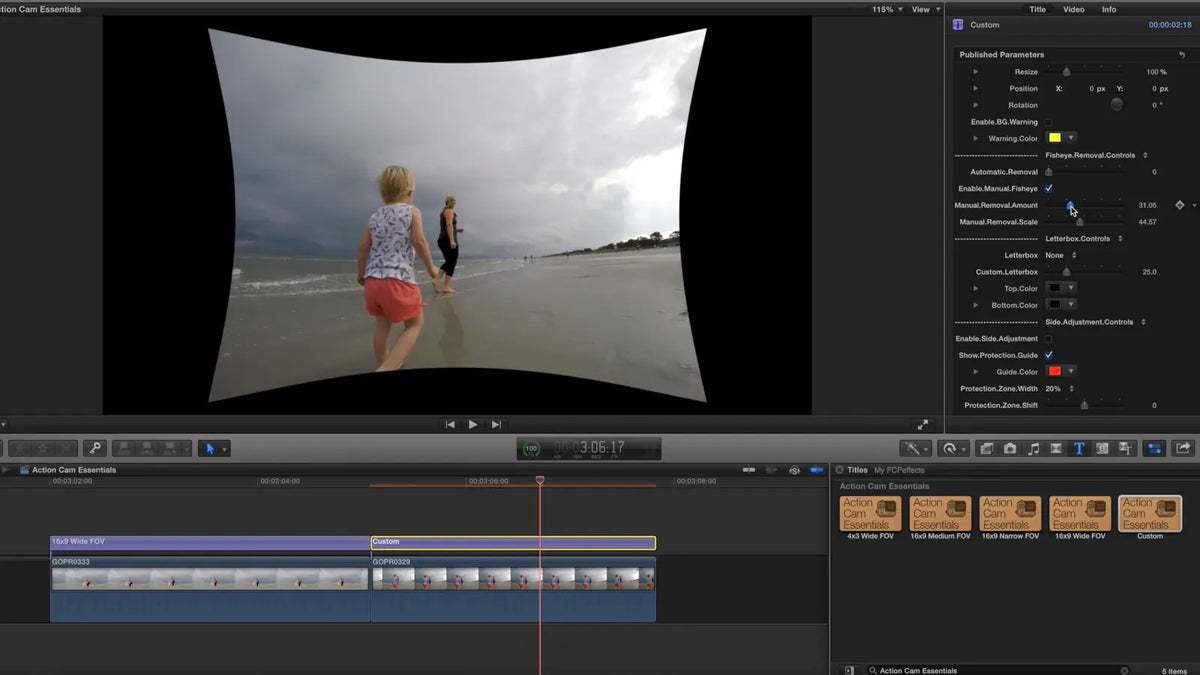Image resolution: width=1200 pixels, height=675 pixels.
Task: Click the Titles search field
Action: pyautogui.click(x=999, y=670)
